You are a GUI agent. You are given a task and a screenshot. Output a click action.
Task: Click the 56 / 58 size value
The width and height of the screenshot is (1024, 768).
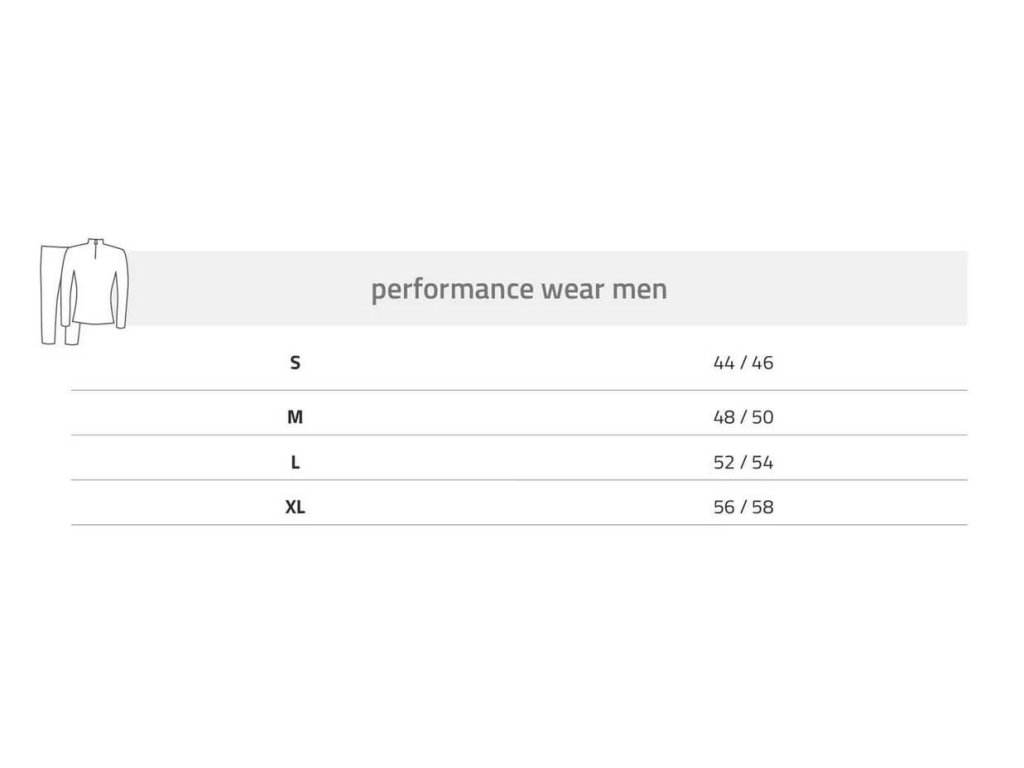(x=743, y=507)
